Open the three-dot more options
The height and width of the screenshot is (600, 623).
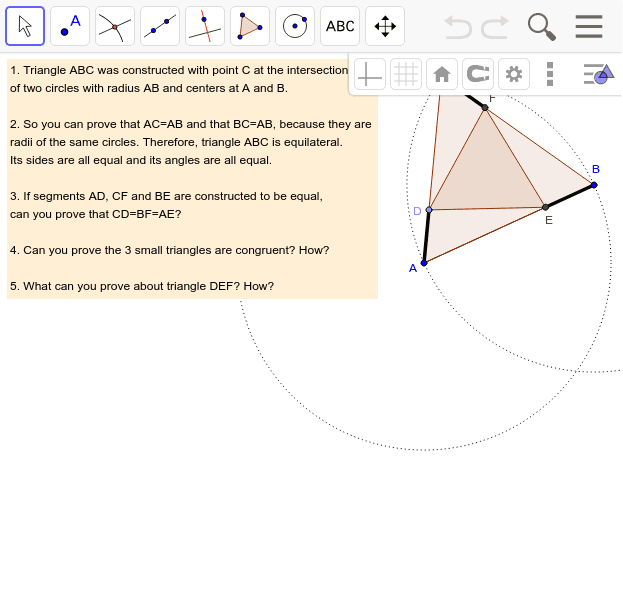point(550,74)
